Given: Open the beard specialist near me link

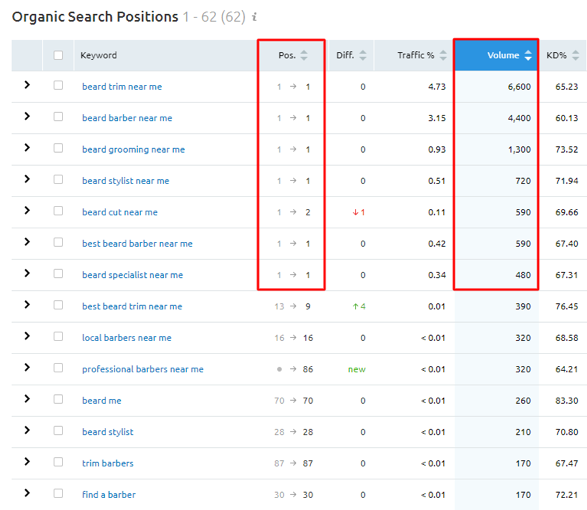Looking at the screenshot, I should (133, 275).
